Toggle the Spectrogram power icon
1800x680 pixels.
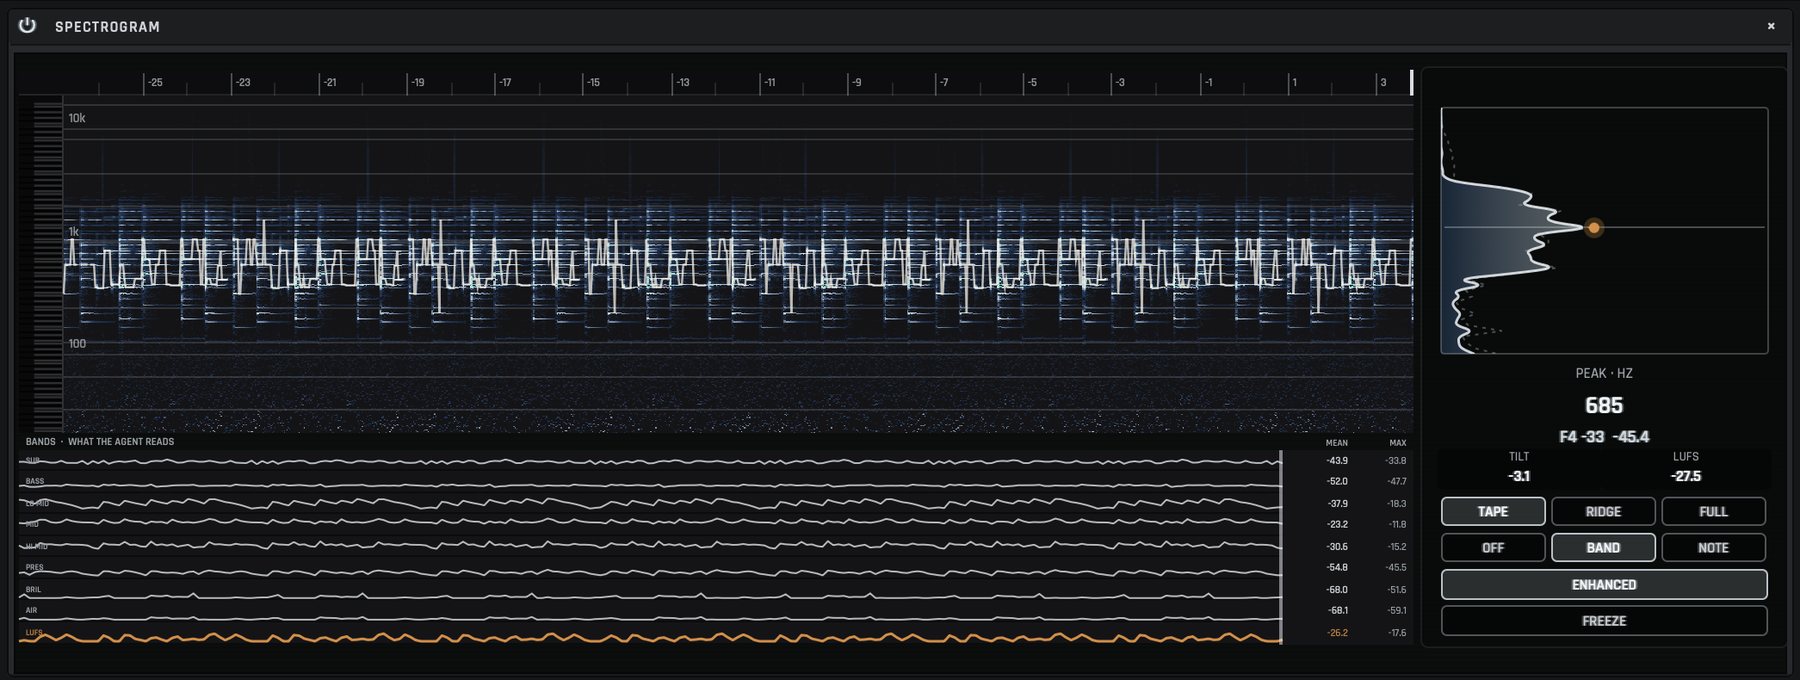pyautogui.click(x=27, y=26)
